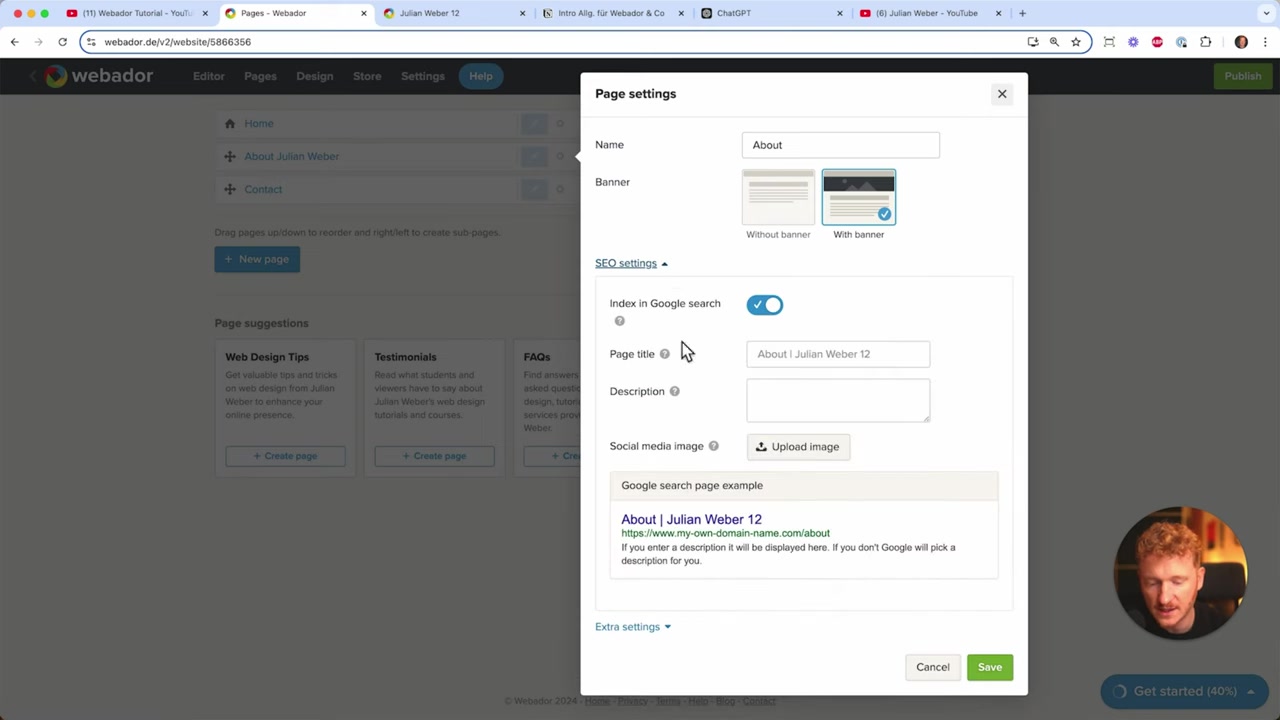Click the zoom magnifier icon in address bar
Image resolution: width=1280 pixels, height=720 pixels.
coord(1054,42)
